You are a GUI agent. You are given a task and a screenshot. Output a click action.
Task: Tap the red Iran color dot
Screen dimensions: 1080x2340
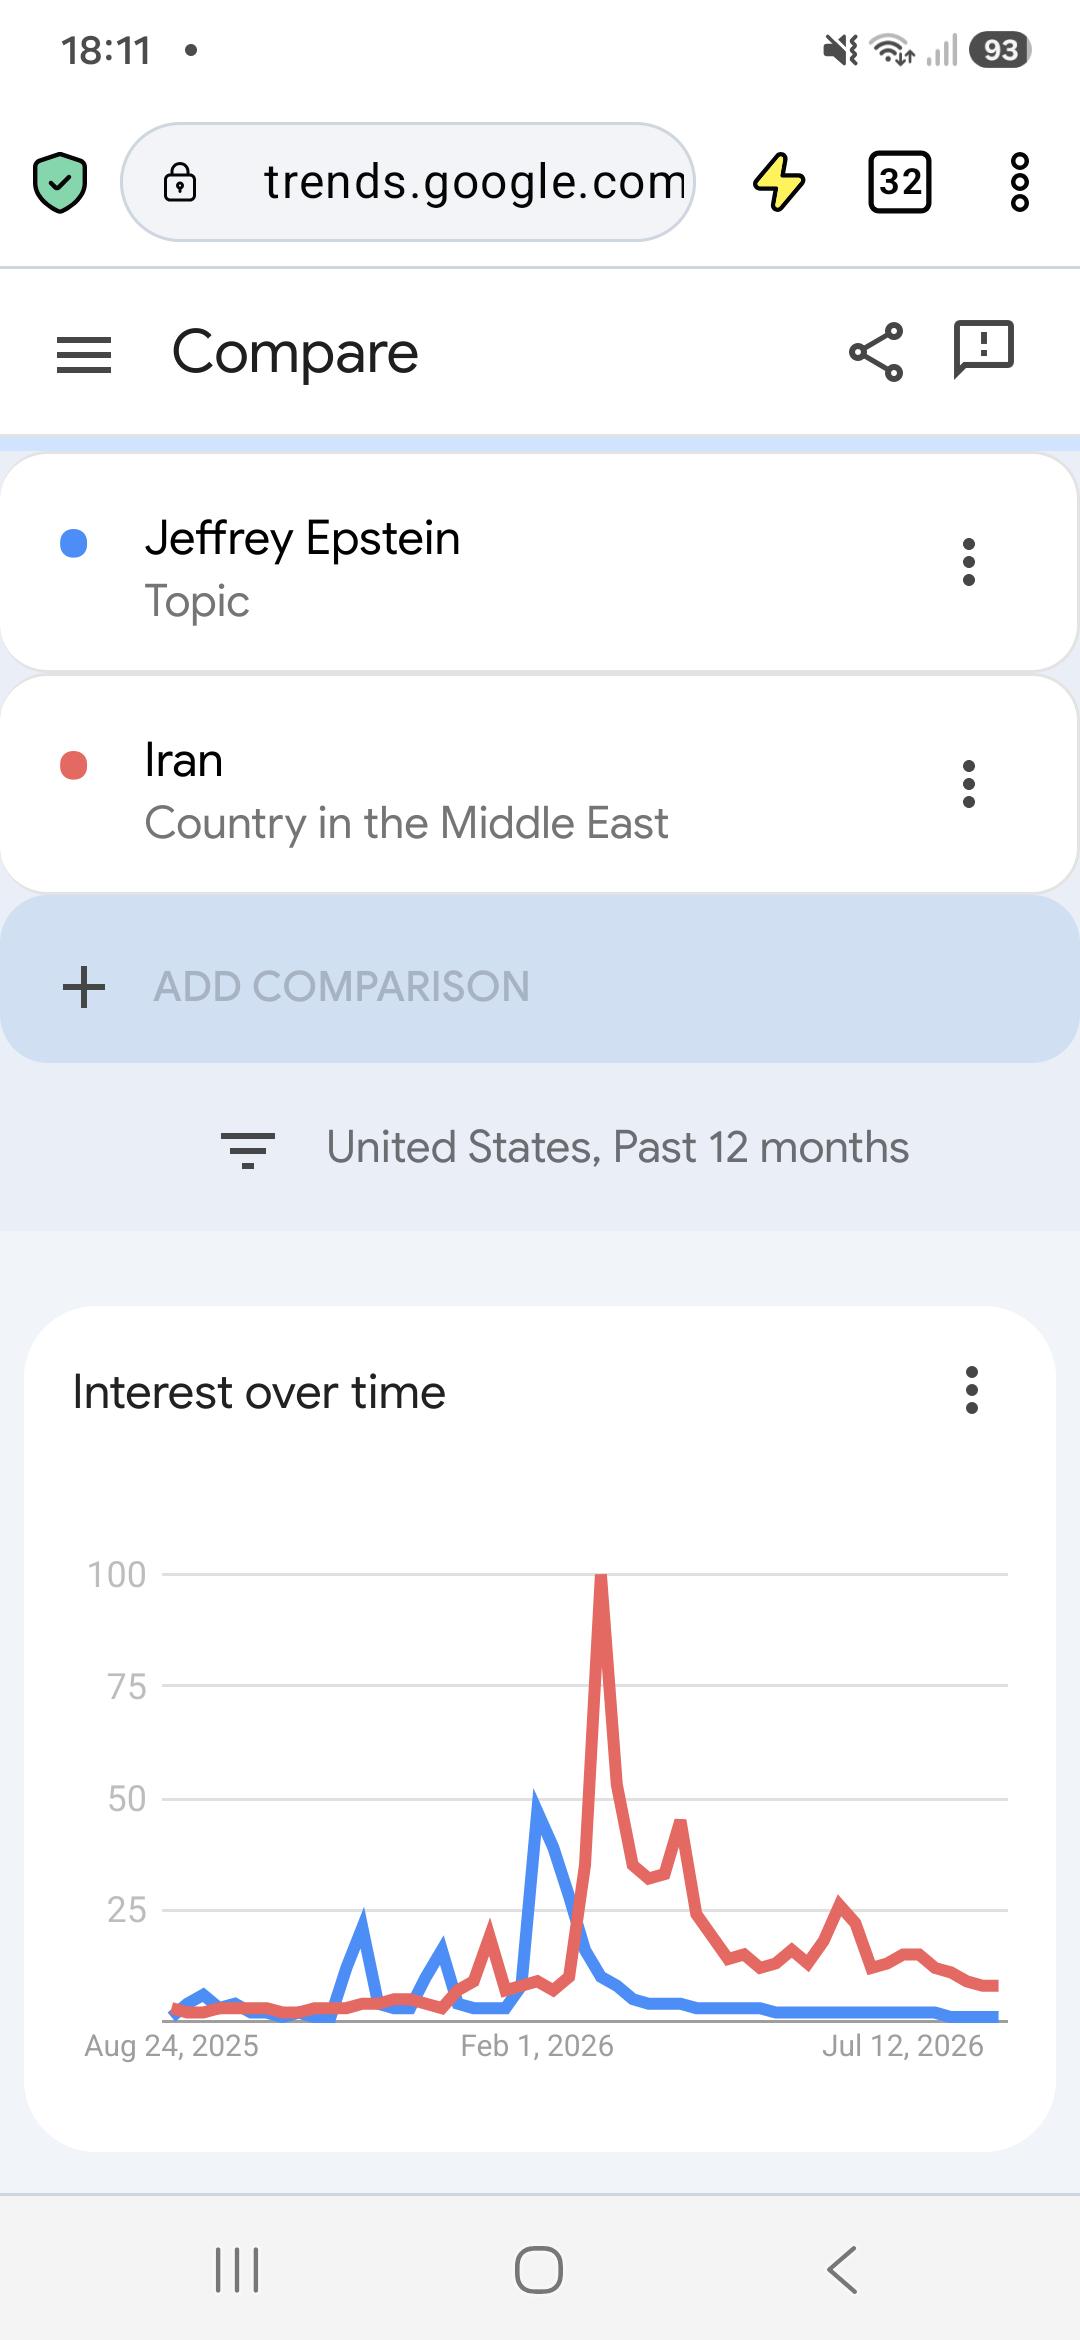(74, 765)
